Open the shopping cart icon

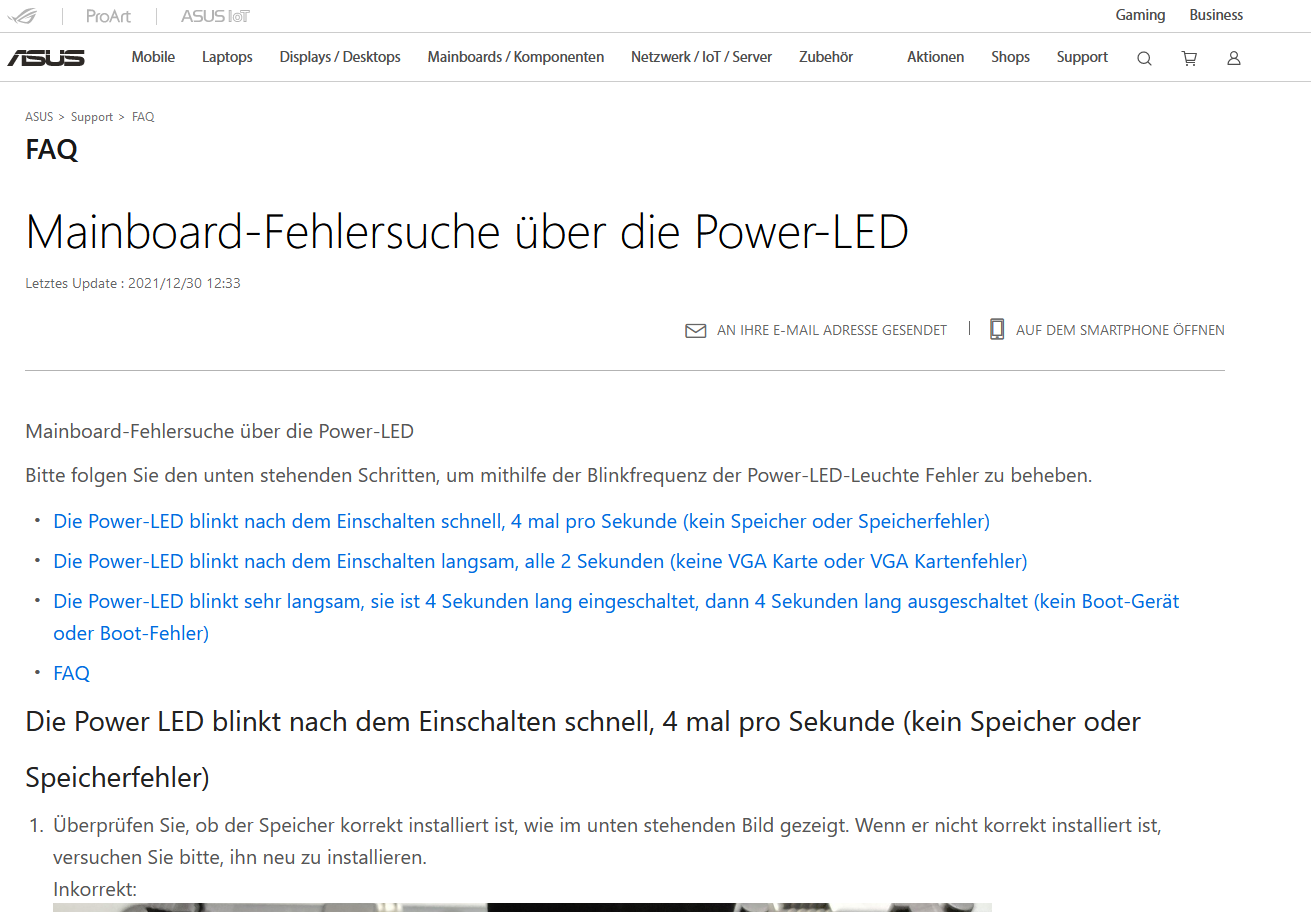[x=1189, y=58]
